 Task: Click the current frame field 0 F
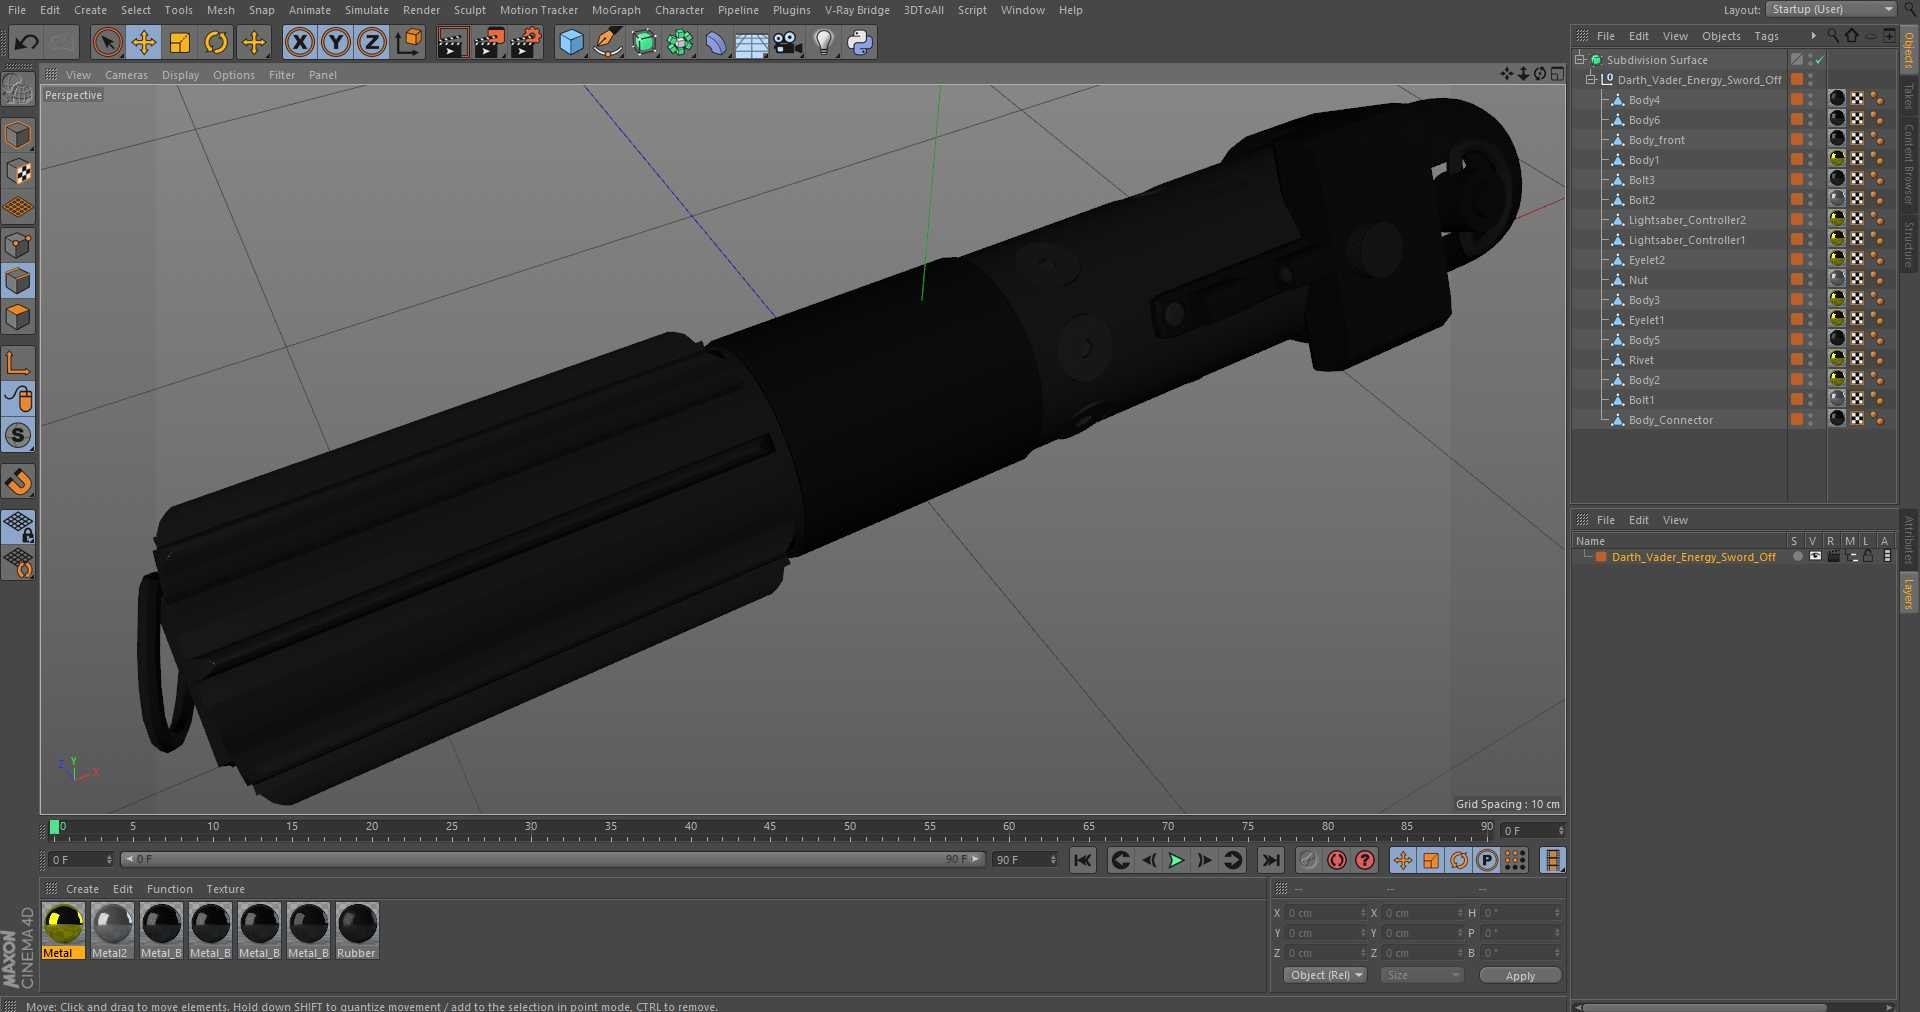82,860
